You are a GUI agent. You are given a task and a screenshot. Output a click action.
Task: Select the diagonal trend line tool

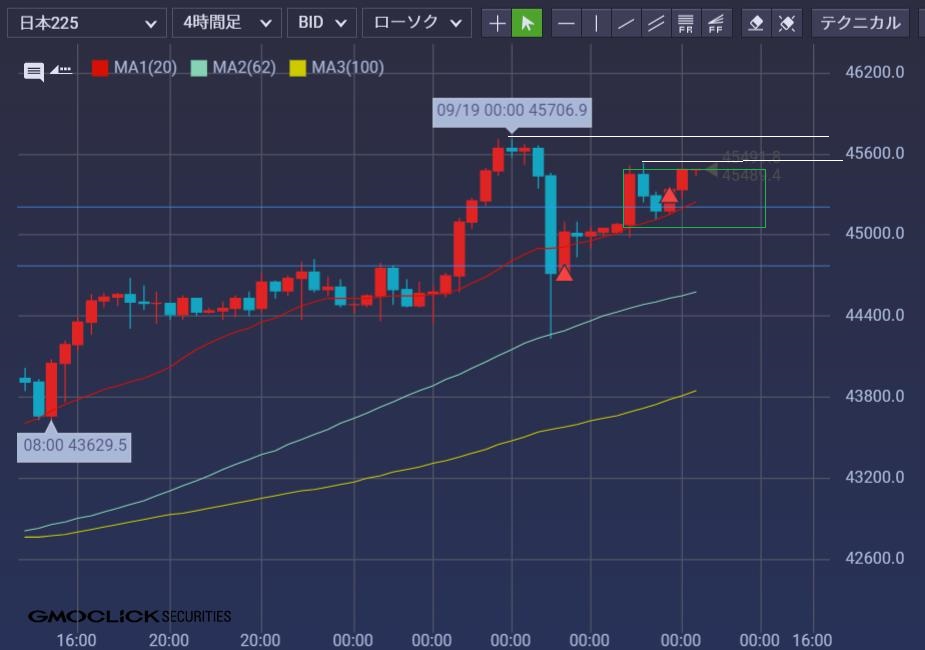tap(626, 22)
